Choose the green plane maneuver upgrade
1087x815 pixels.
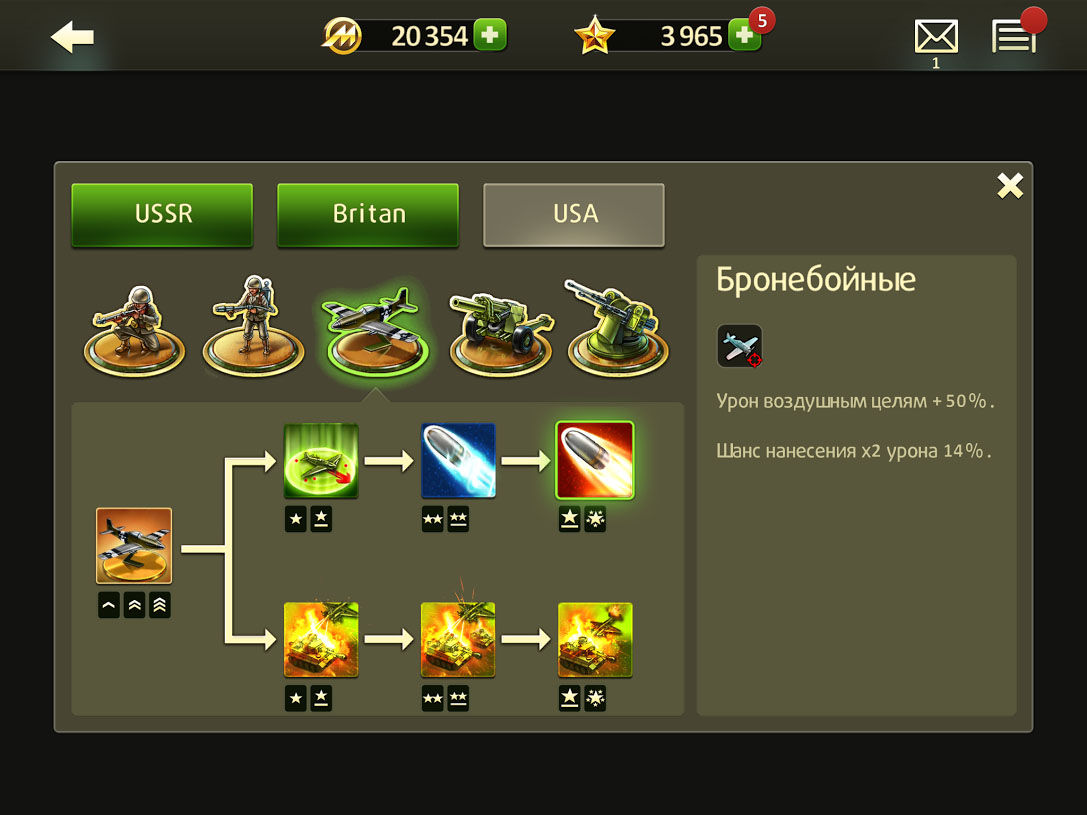pyautogui.click(x=321, y=461)
